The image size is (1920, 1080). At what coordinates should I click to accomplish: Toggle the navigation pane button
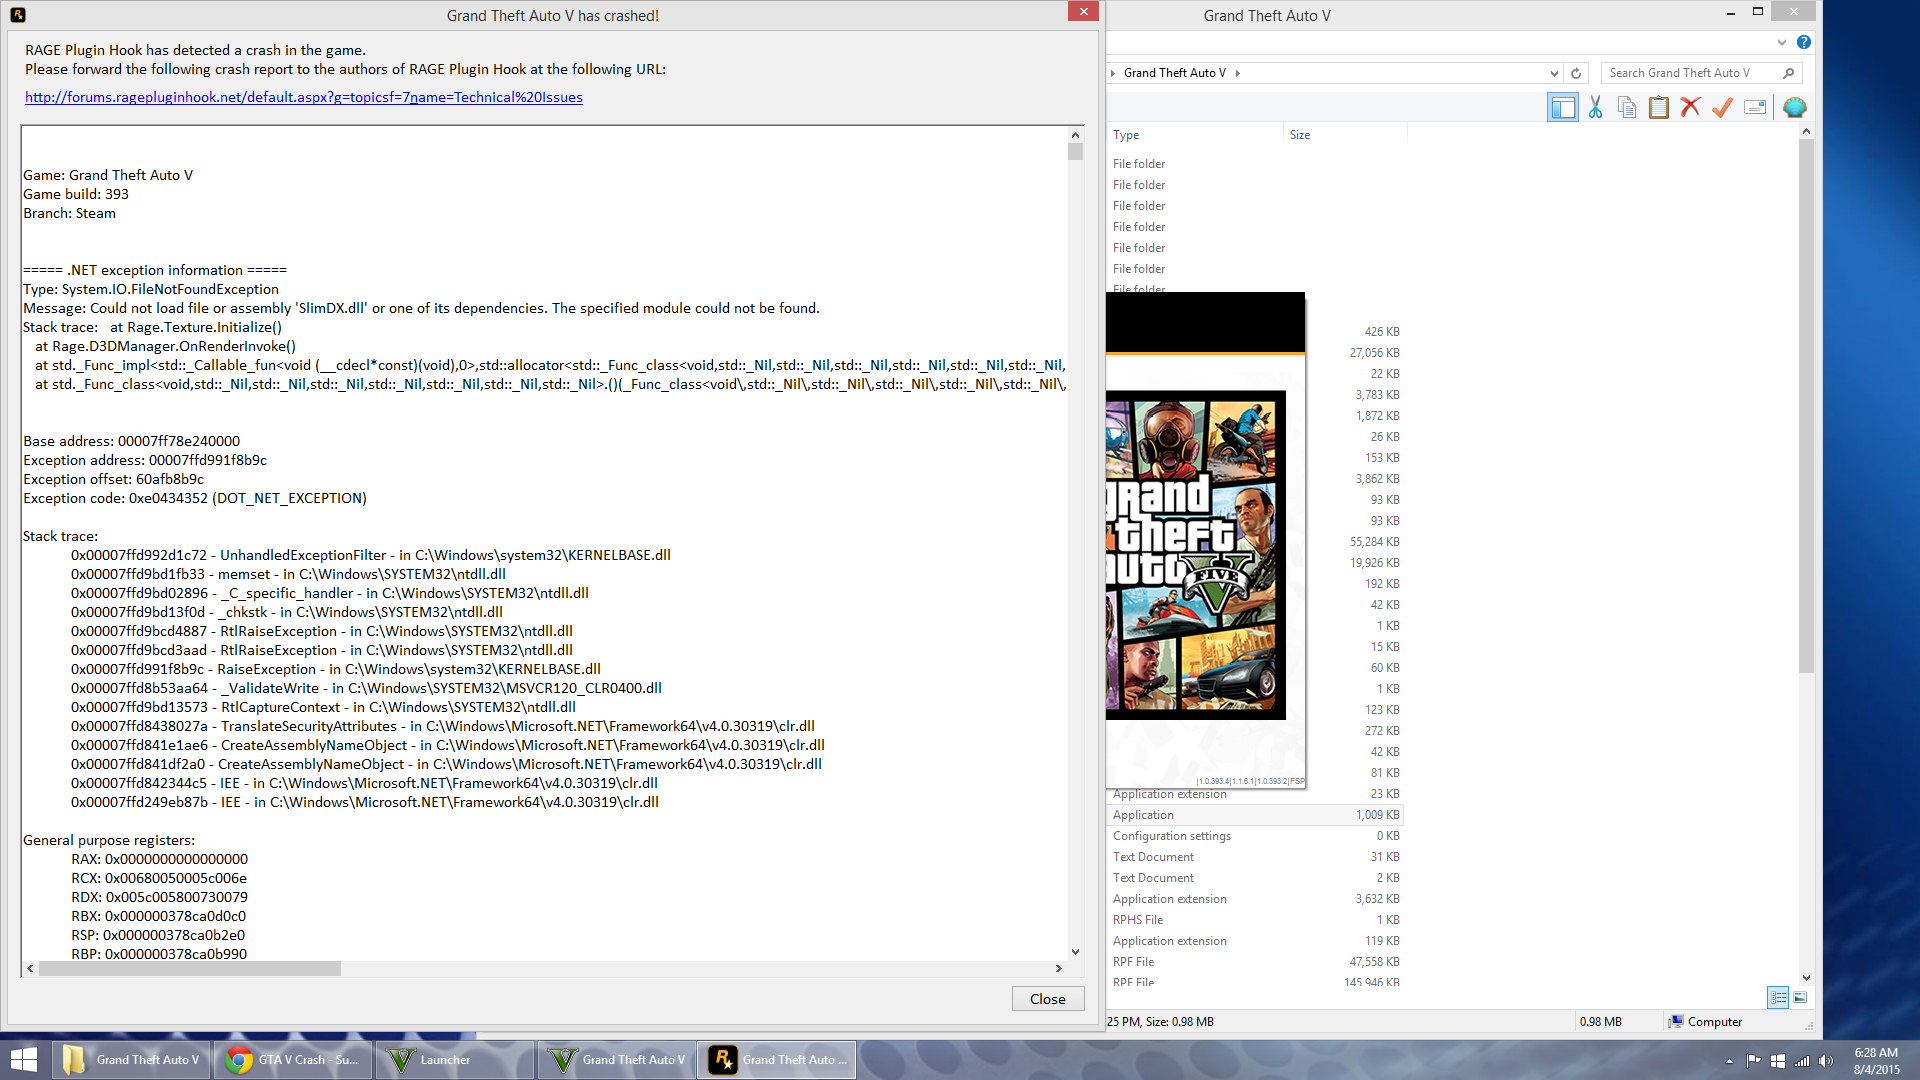click(x=1562, y=108)
